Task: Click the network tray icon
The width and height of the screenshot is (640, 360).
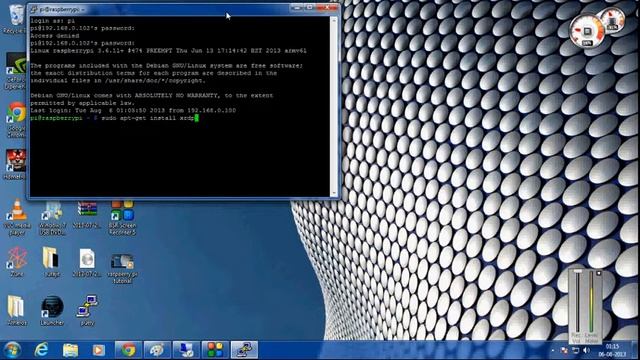Action: (576, 350)
